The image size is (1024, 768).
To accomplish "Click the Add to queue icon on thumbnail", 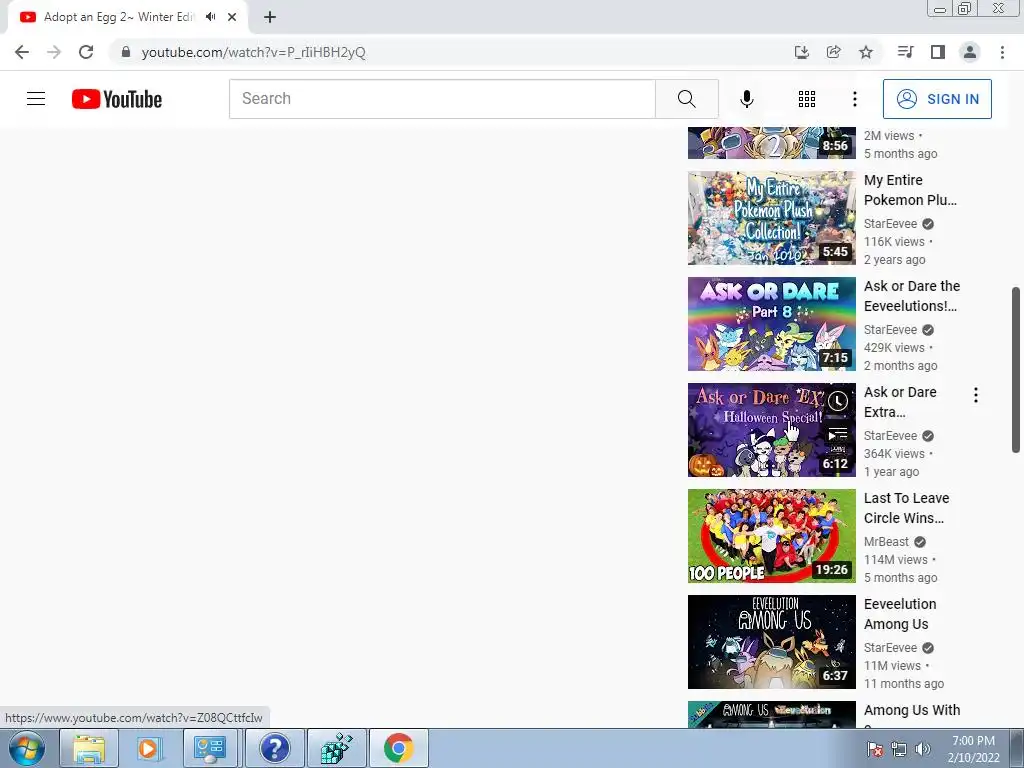I will [x=838, y=433].
